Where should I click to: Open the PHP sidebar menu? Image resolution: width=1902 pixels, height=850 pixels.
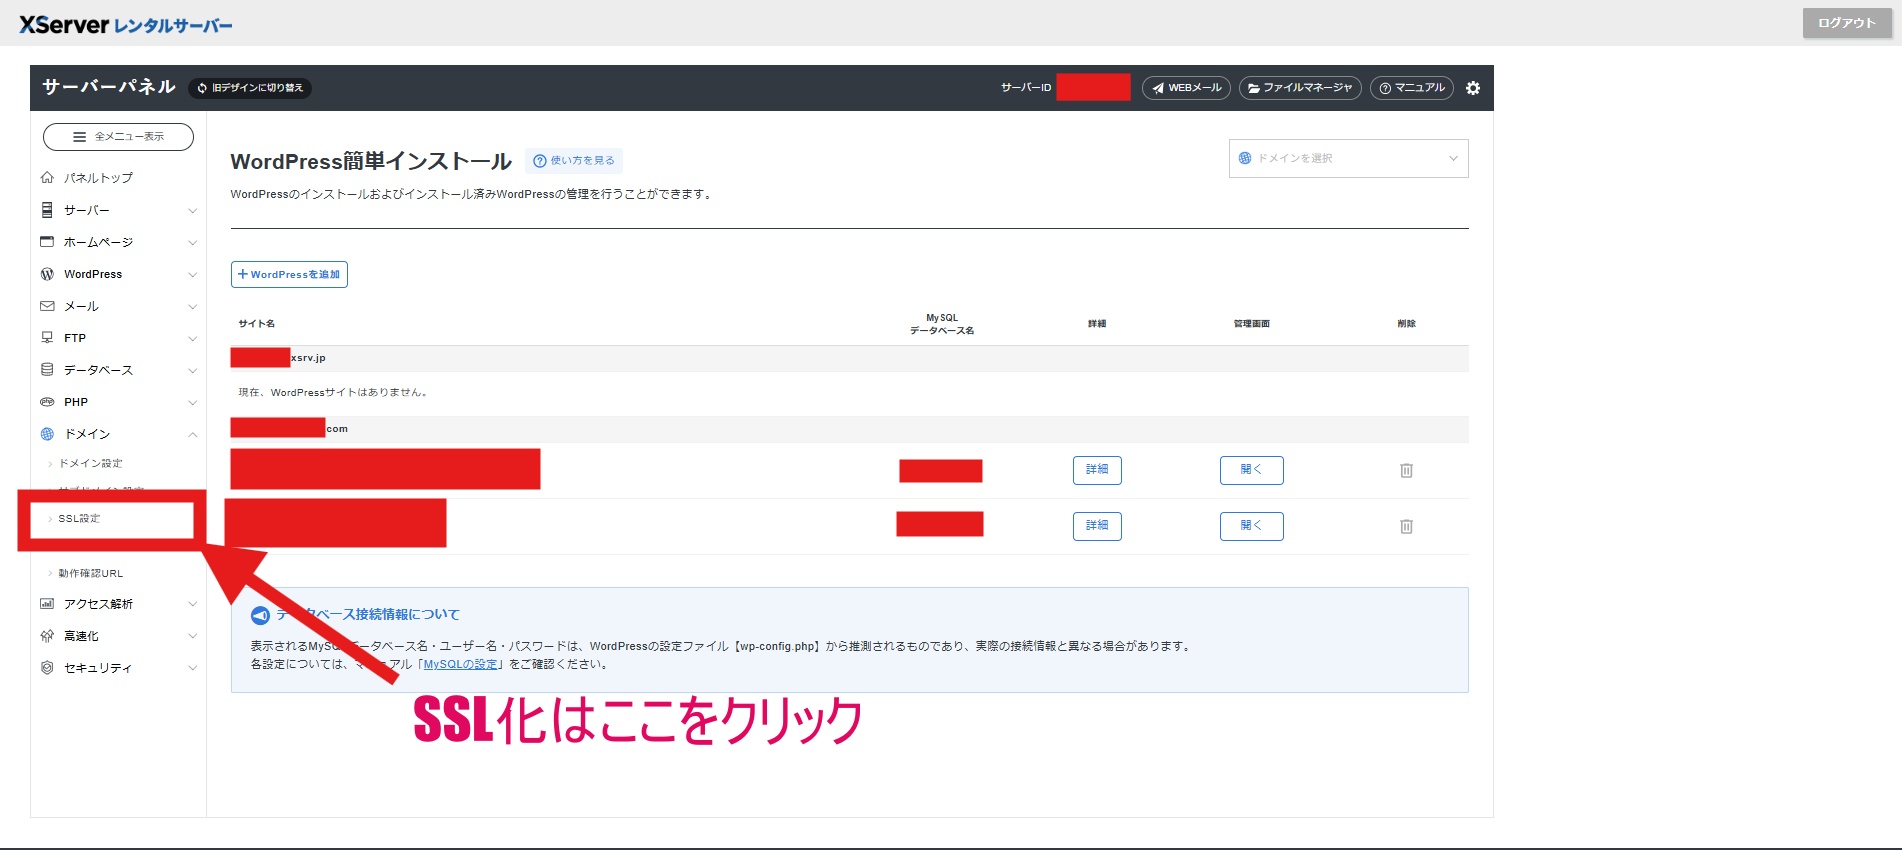pos(76,402)
